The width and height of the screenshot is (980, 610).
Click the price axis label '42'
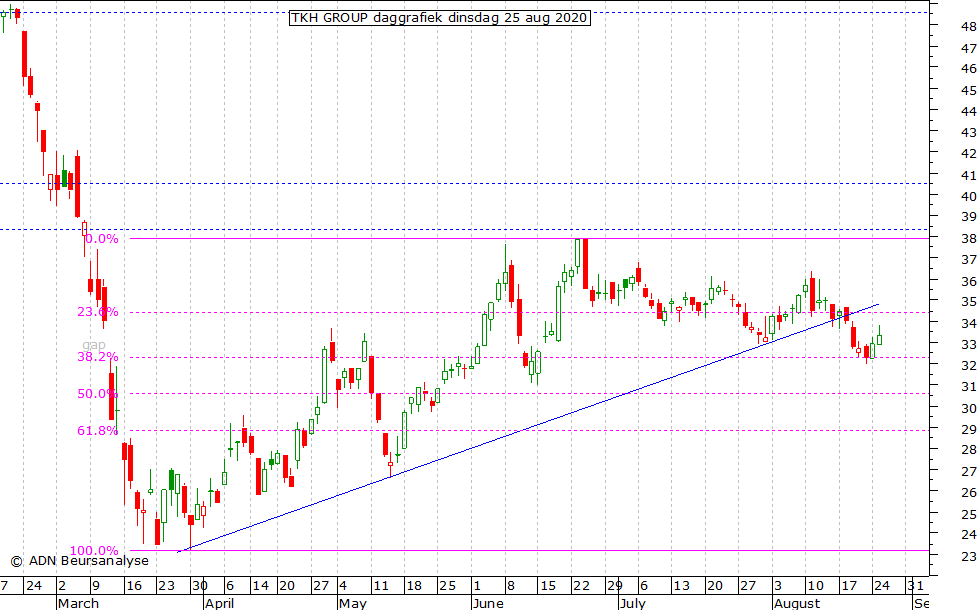(969, 154)
